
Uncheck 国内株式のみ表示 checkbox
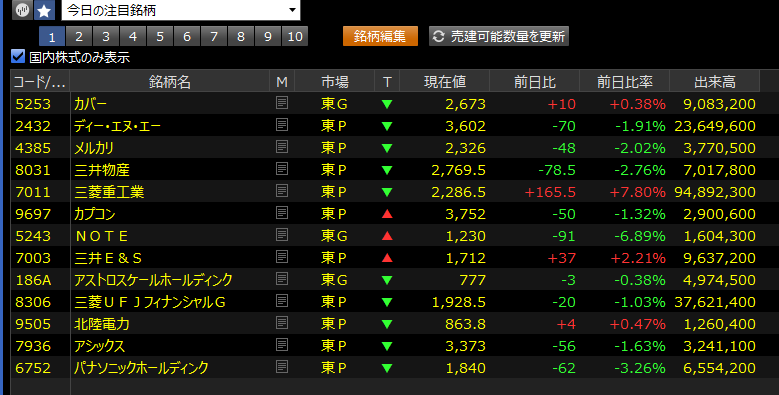tap(18, 57)
